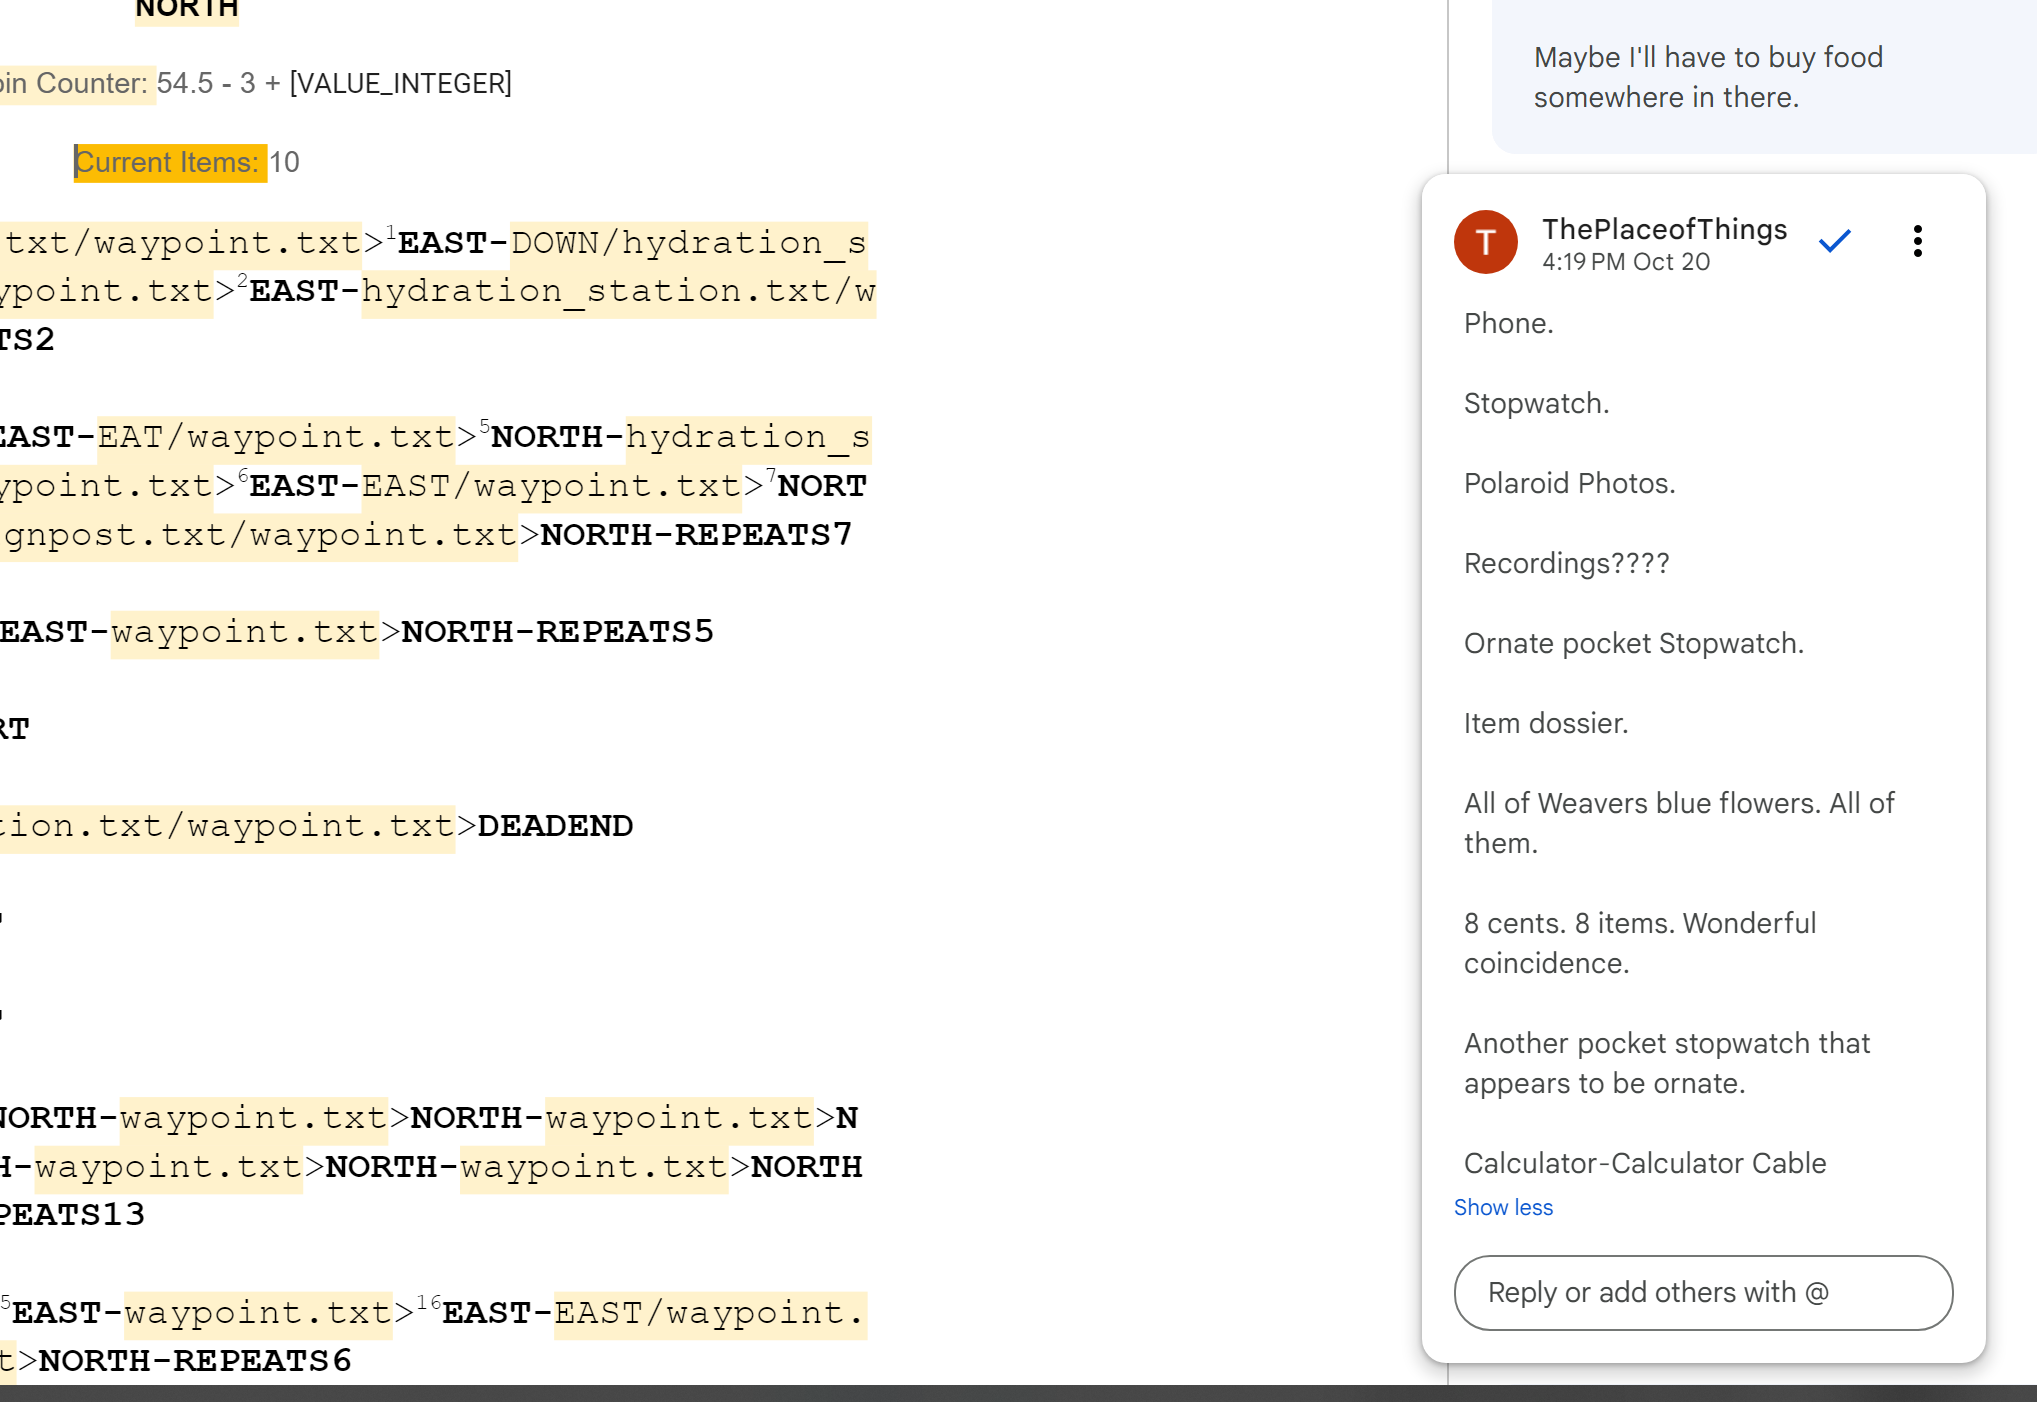This screenshot has width=2037, height=1402.
Task: Click the "Polaroid Photos." comment line
Action: click(1569, 483)
